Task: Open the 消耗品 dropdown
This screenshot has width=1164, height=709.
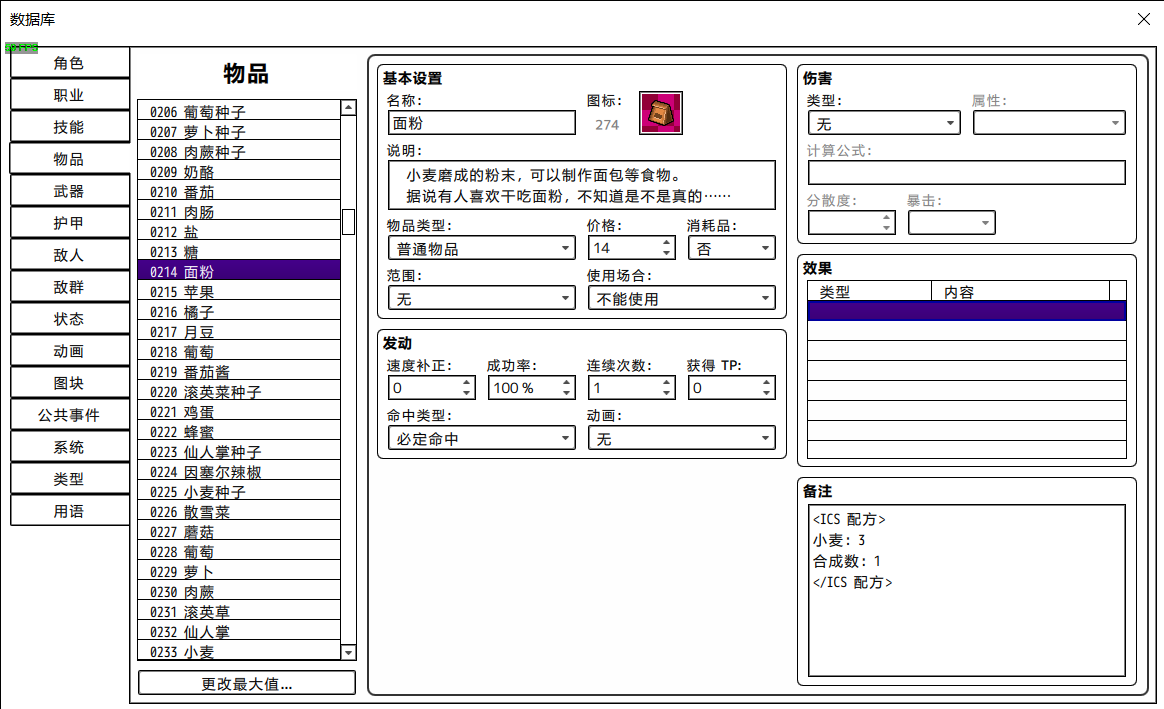Action: click(731, 248)
